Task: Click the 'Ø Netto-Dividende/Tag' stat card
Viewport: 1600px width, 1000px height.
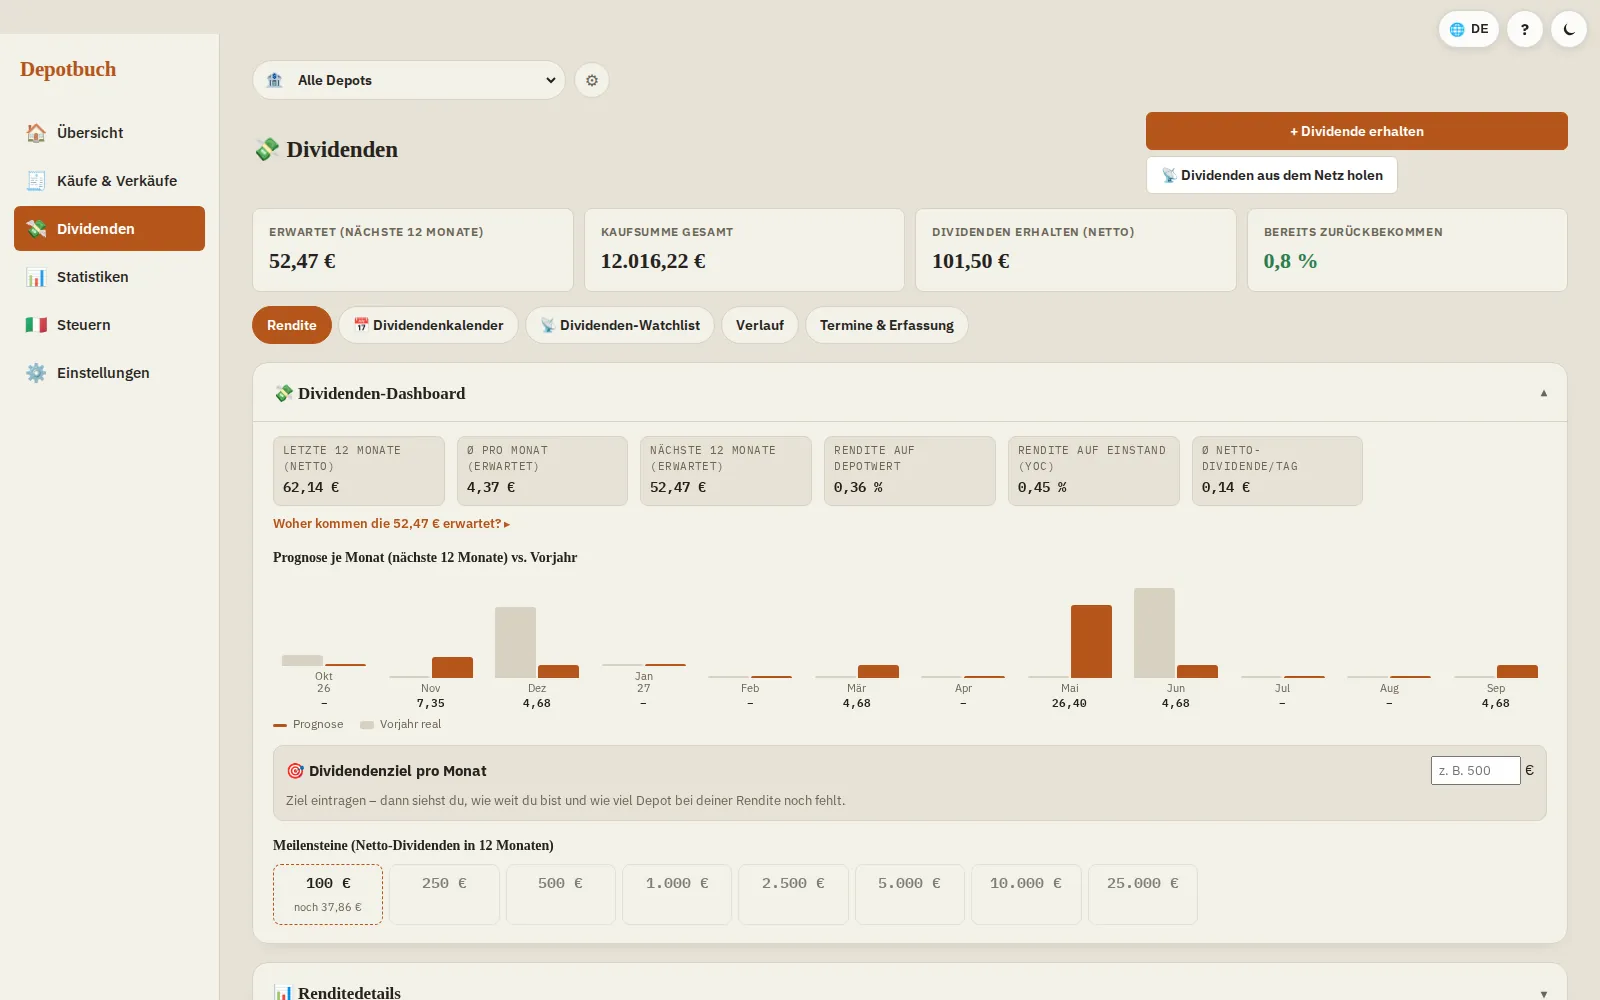Action: pos(1277,471)
